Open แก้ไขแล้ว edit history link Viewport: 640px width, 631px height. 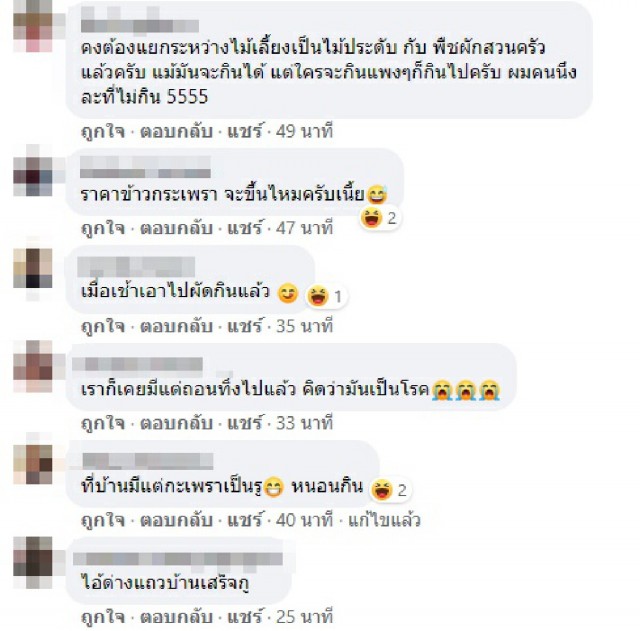coord(384,520)
